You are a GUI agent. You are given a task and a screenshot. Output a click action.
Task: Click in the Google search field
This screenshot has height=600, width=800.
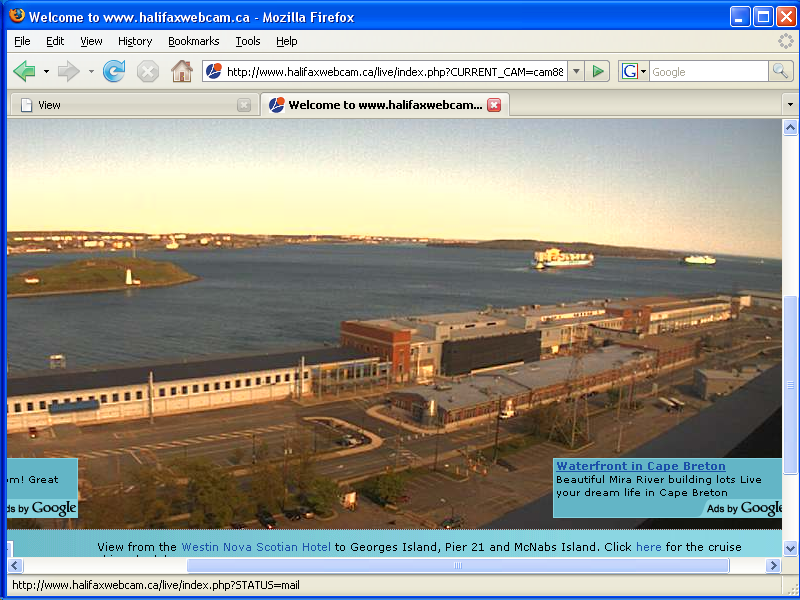707,71
